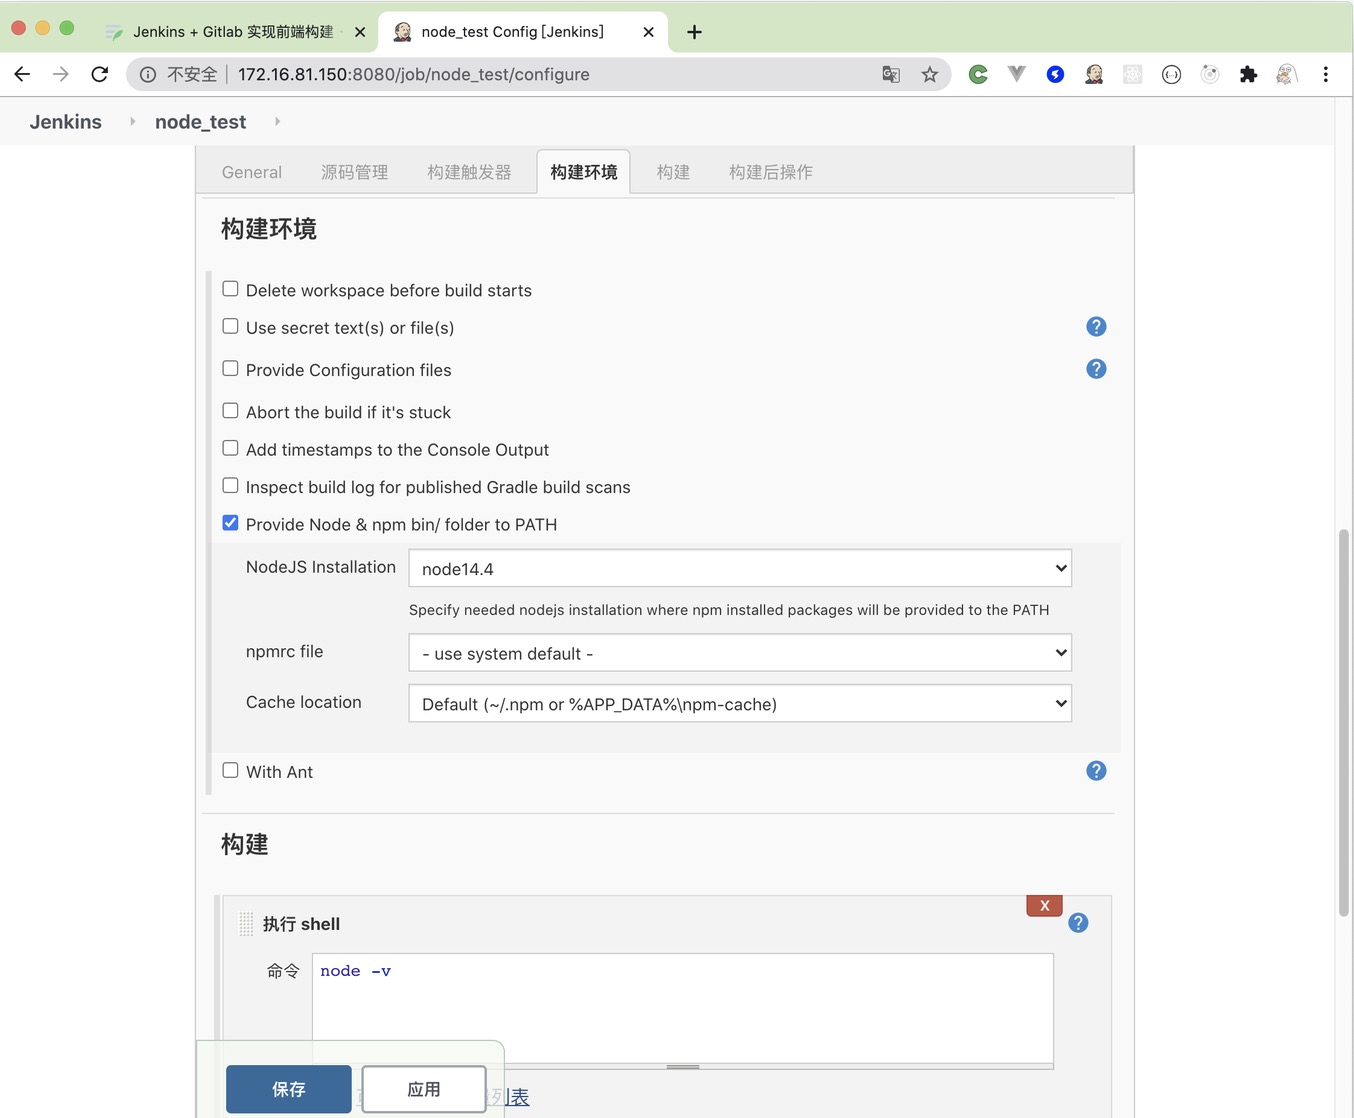Image resolution: width=1354 pixels, height=1118 pixels.
Task: Open the extensions puzzle icon
Action: pos(1248,74)
